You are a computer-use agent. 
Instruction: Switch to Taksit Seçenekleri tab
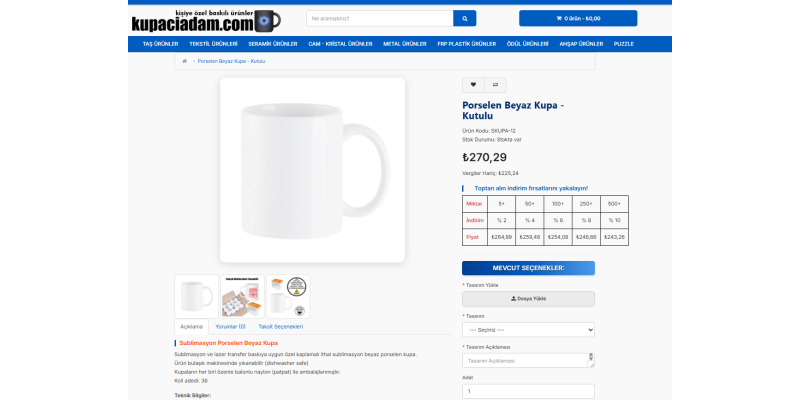281,327
